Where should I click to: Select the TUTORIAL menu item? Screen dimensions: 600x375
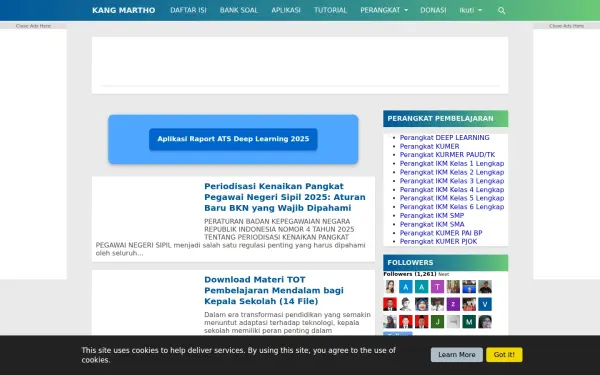point(330,10)
